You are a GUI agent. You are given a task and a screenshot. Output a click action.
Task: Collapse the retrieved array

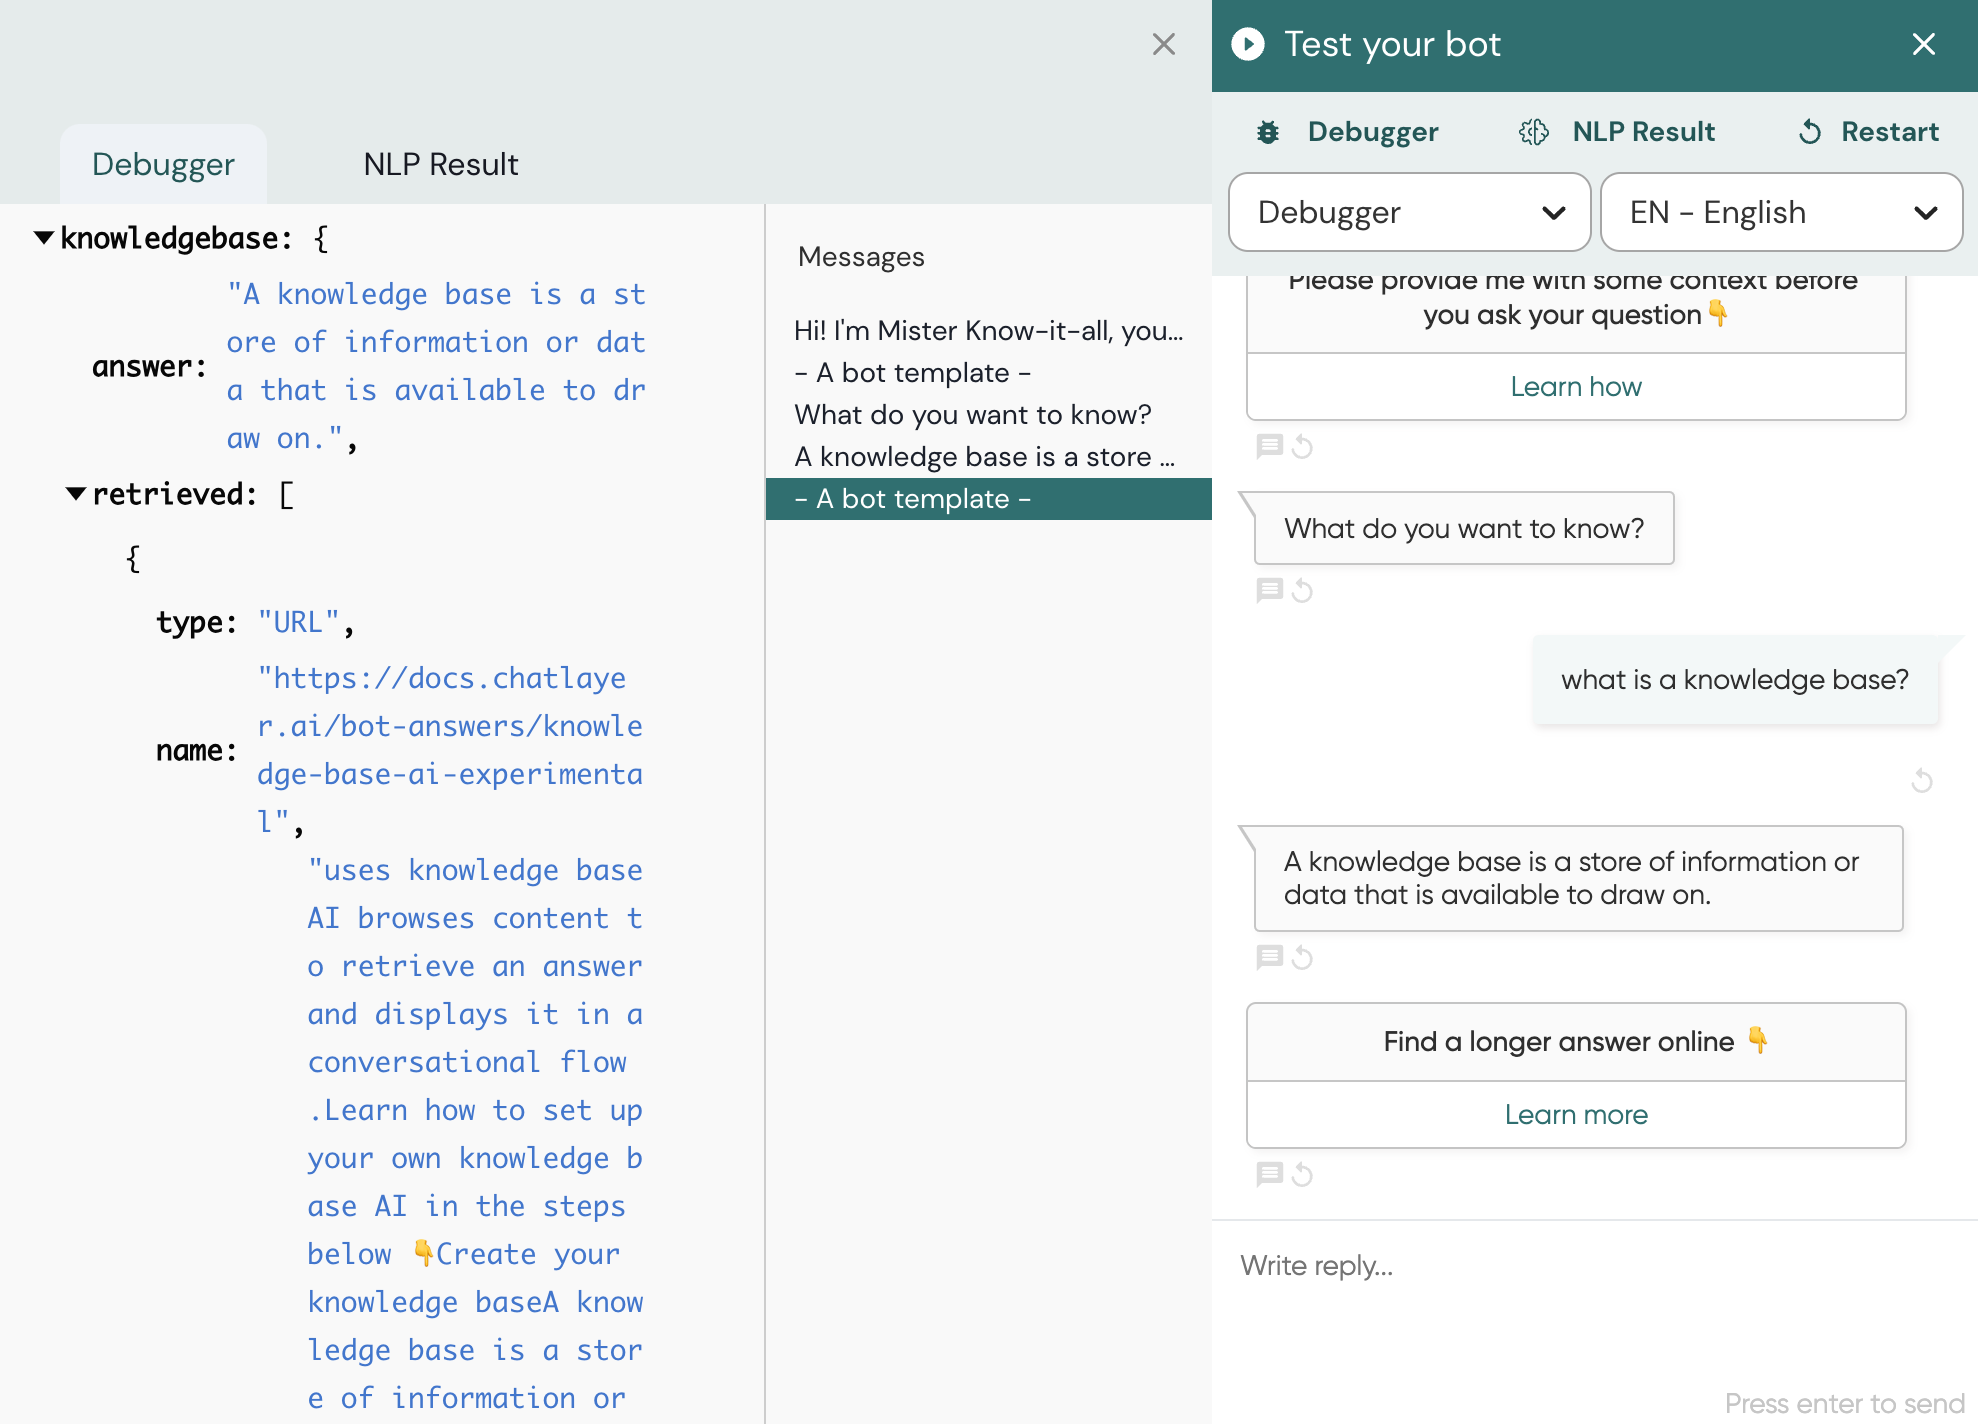click(x=75, y=493)
